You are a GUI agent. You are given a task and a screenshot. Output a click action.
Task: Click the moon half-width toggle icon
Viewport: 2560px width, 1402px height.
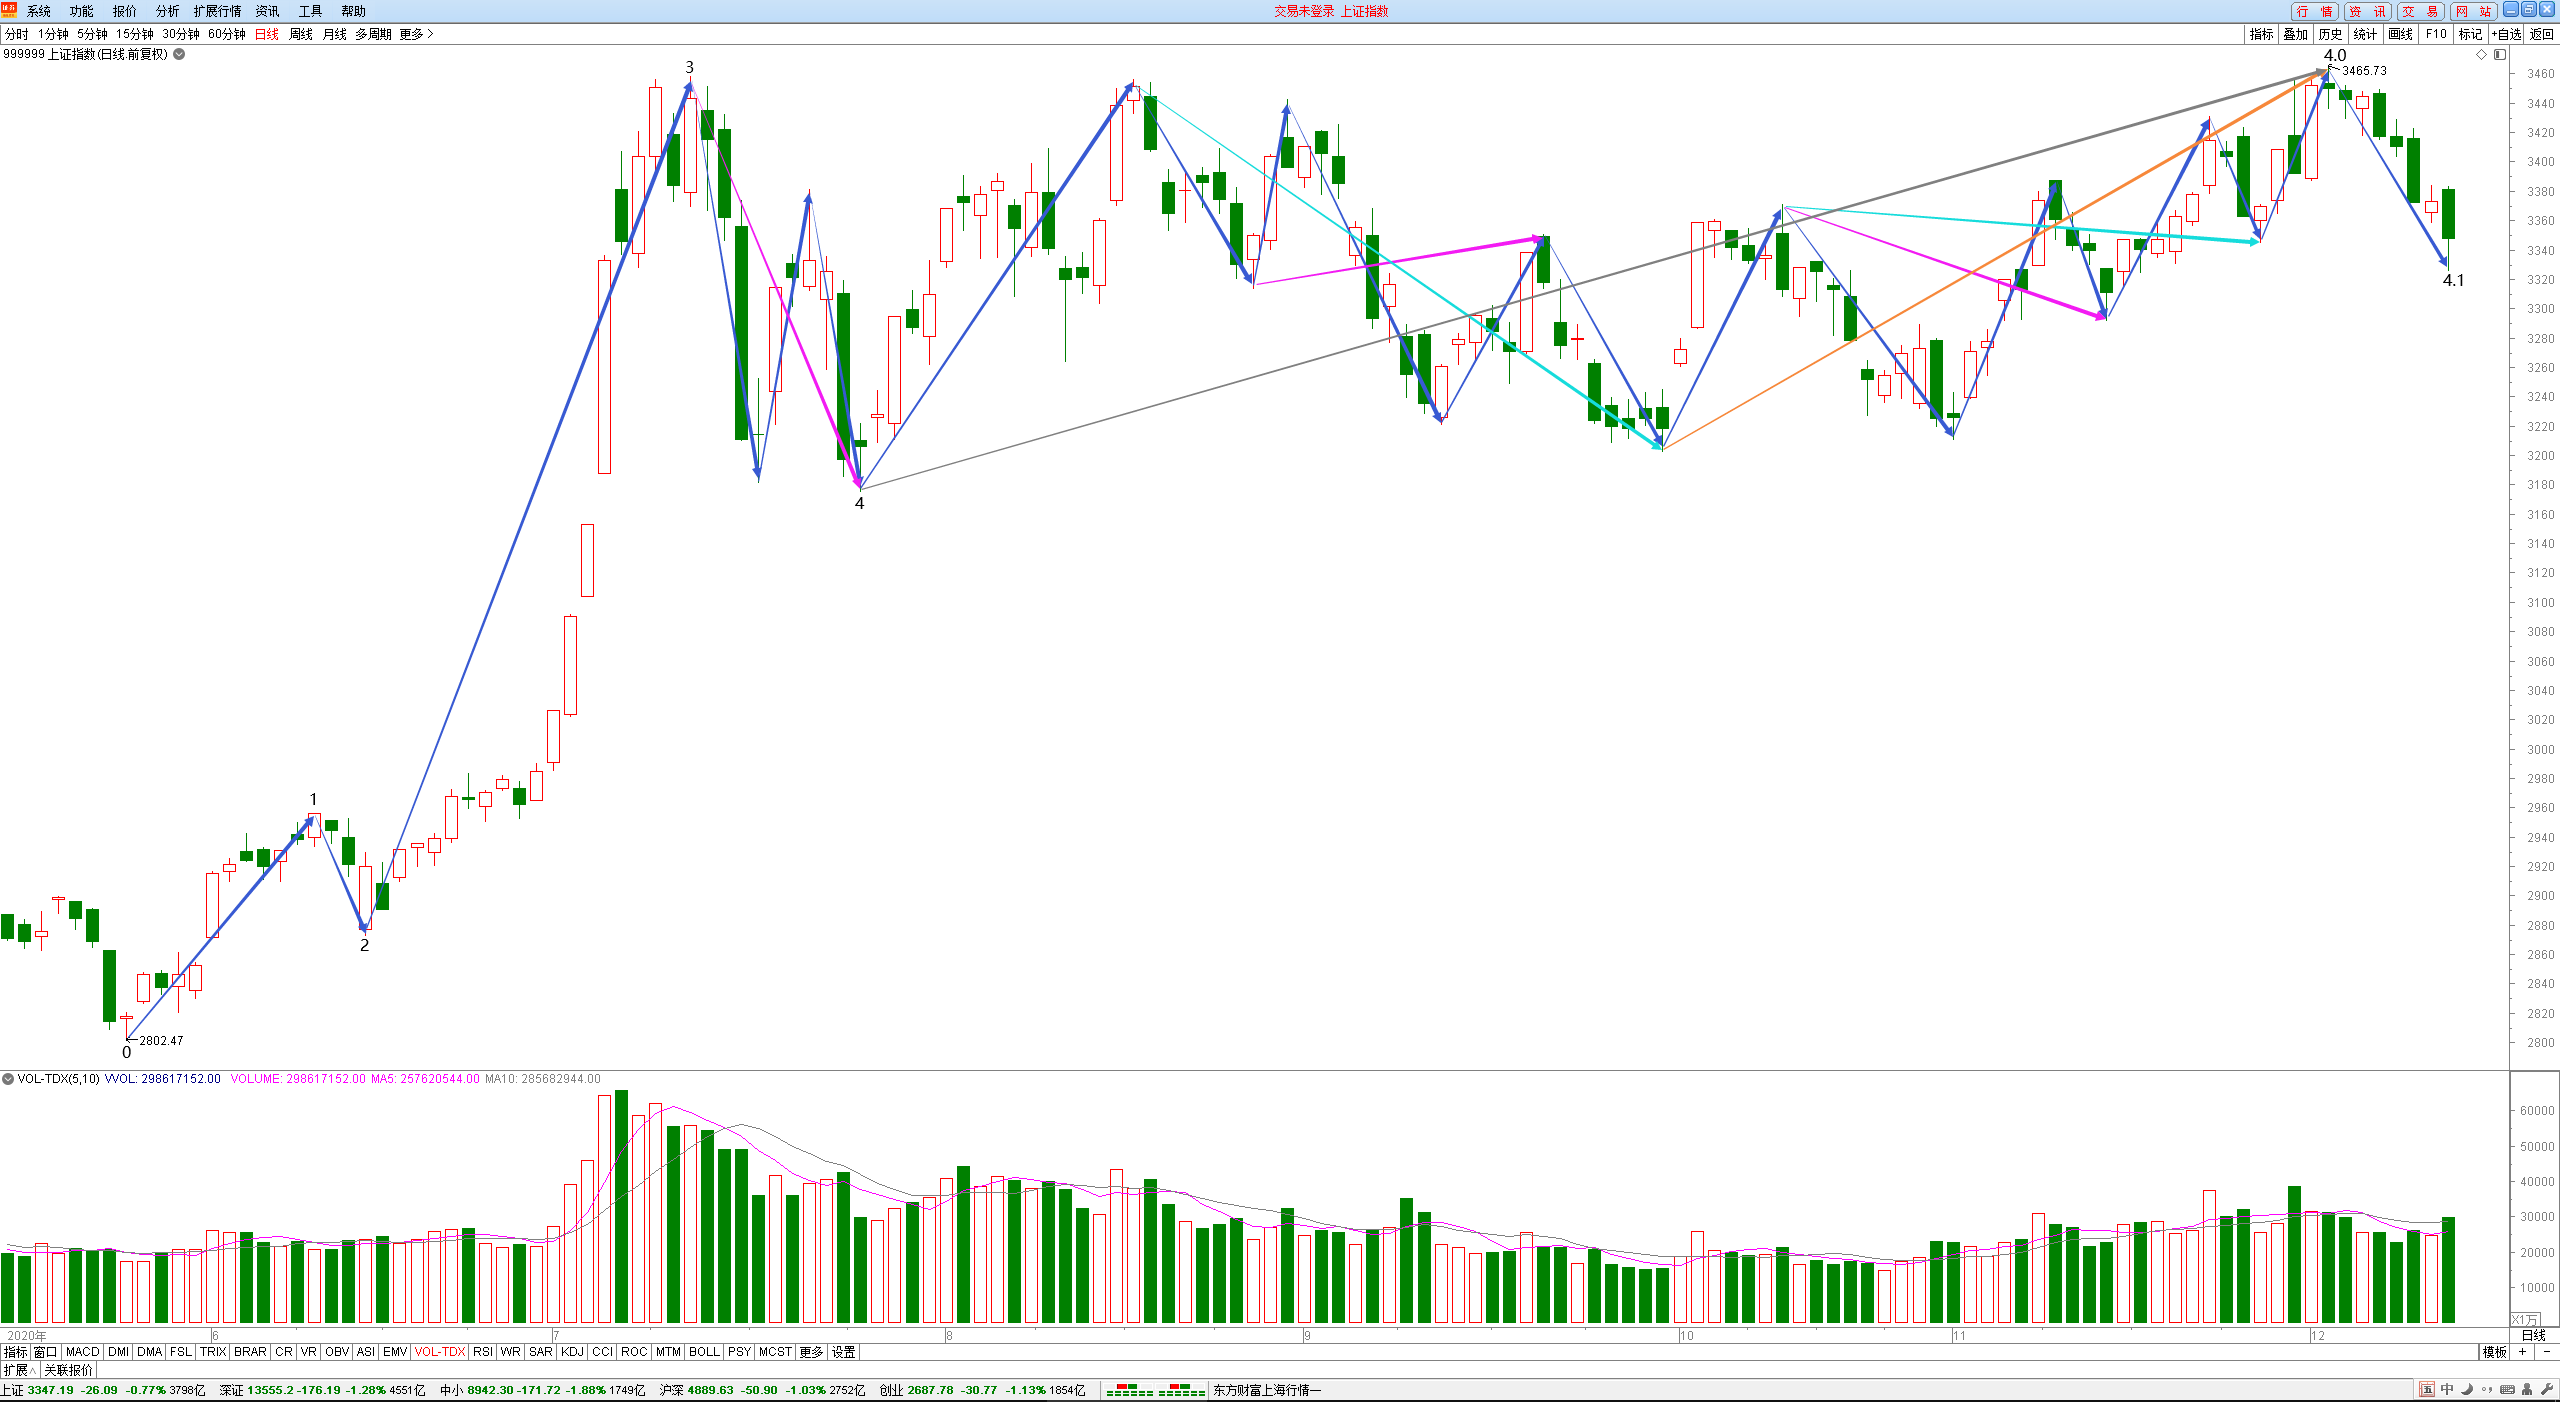(2467, 1389)
